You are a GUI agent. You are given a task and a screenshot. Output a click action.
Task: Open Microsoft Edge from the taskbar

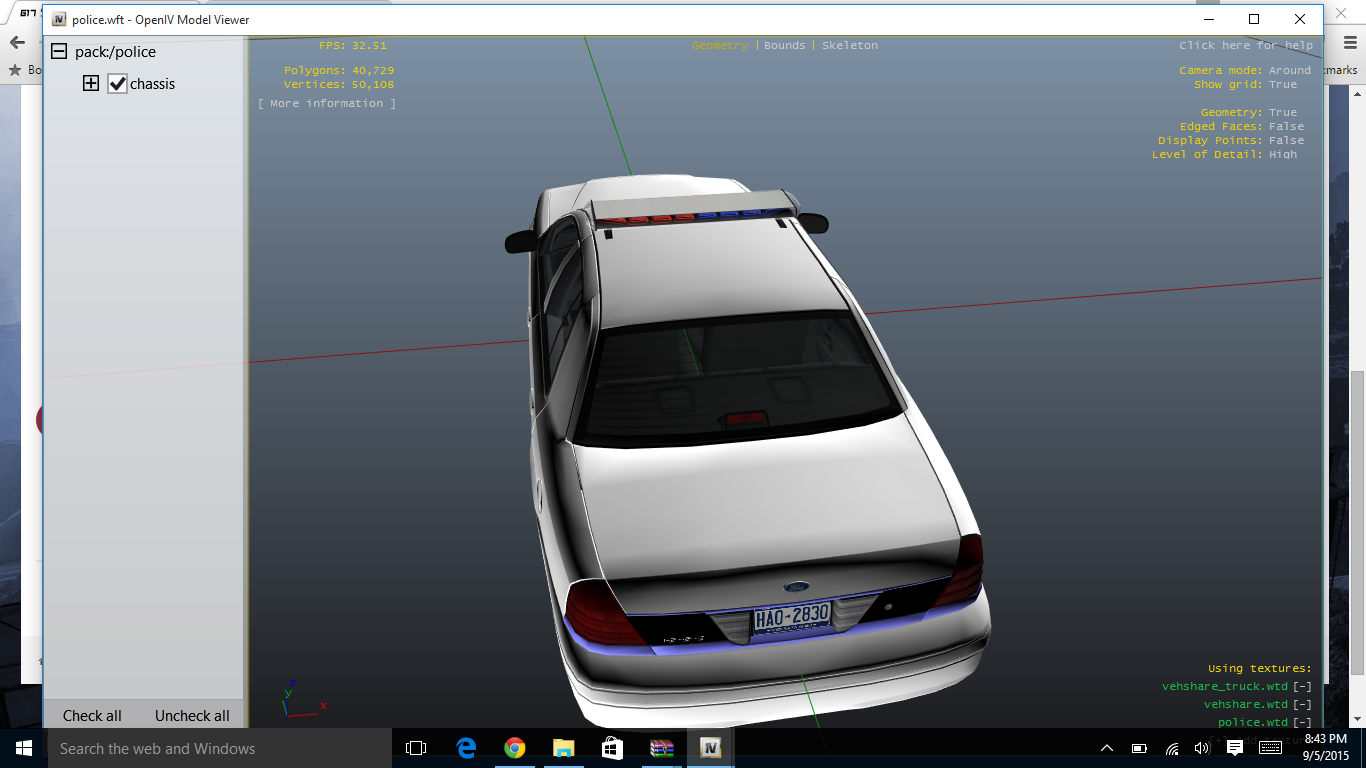(466, 748)
